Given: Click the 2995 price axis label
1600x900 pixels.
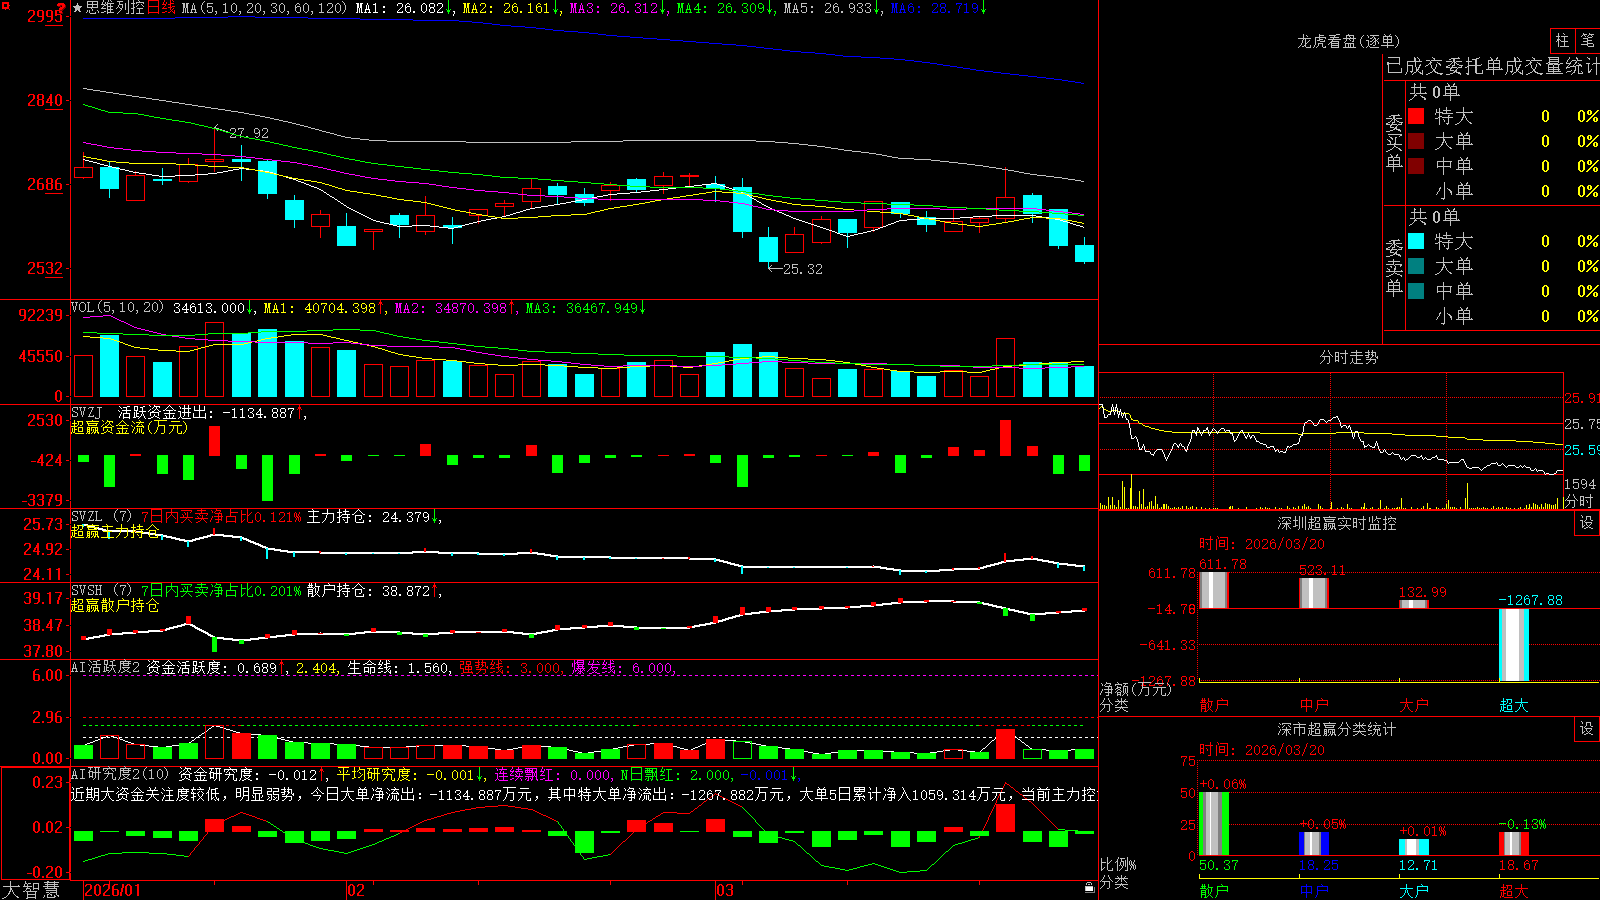Looking at the screenshot, I should 46,16.
